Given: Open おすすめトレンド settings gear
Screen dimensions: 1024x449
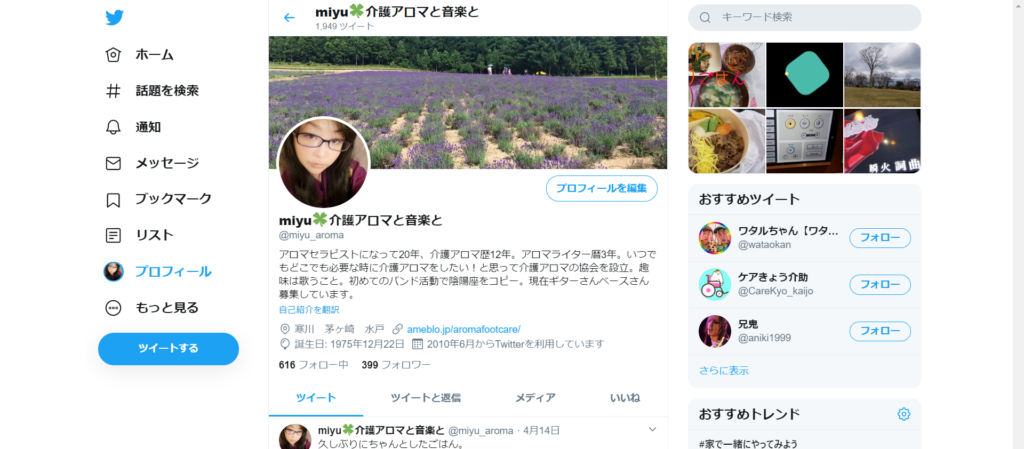Looking at the screenshot, I should point(904,414).
